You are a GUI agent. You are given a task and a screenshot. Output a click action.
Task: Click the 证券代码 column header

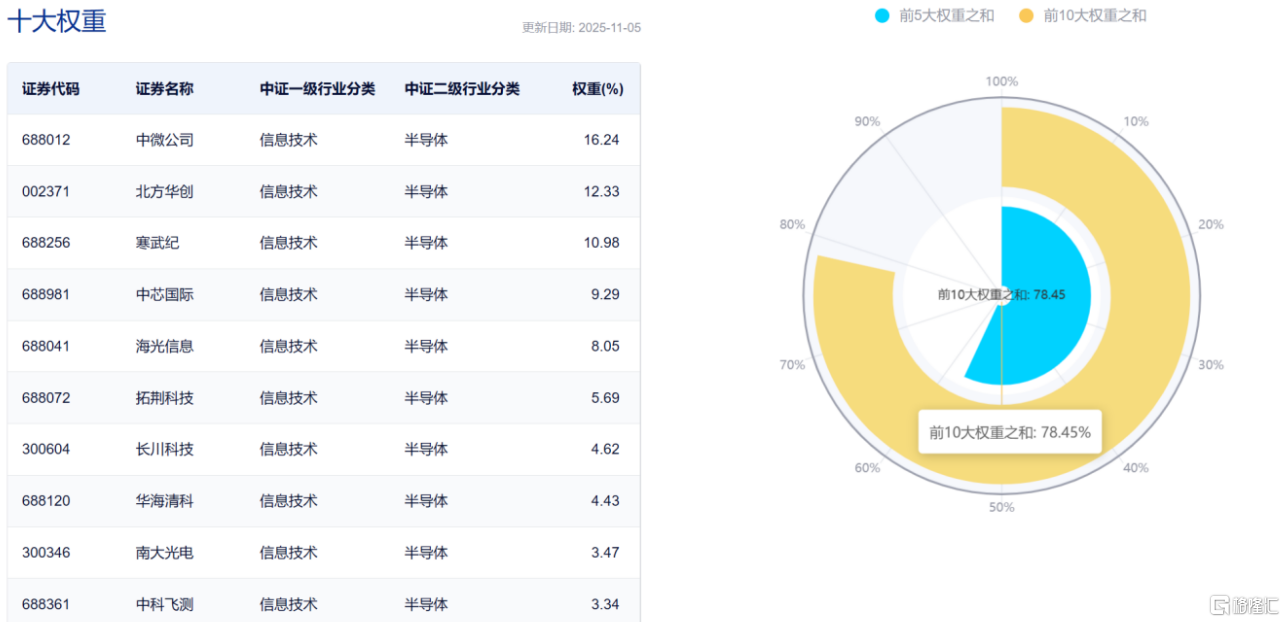click(x=50, y=89)
